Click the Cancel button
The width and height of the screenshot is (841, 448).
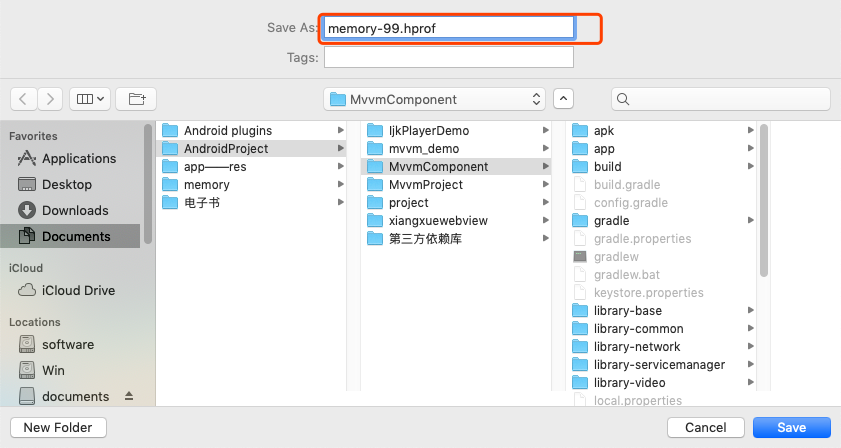(x=706, y=428)
